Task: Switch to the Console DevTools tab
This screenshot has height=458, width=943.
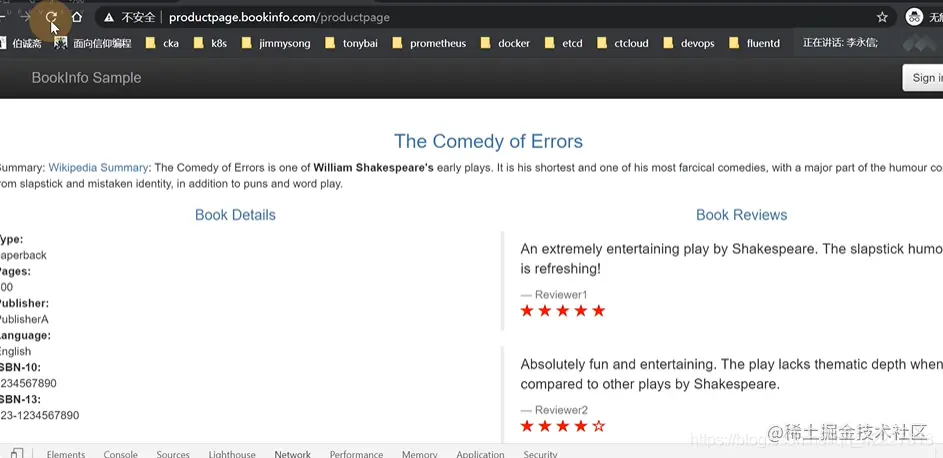Action: point(120,454)
